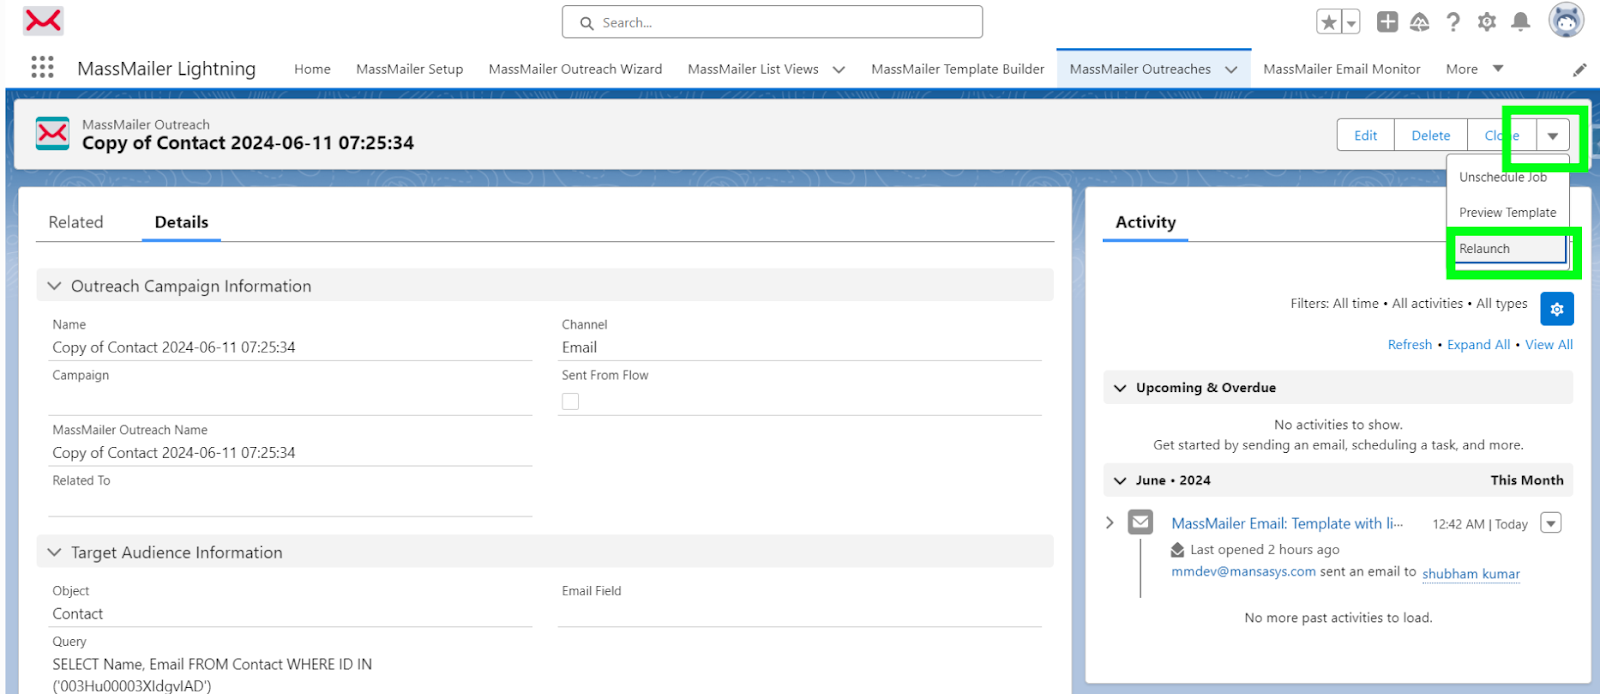Click the Expand All link
The image size is (1600, 694).
click(x=1478, y=344)
